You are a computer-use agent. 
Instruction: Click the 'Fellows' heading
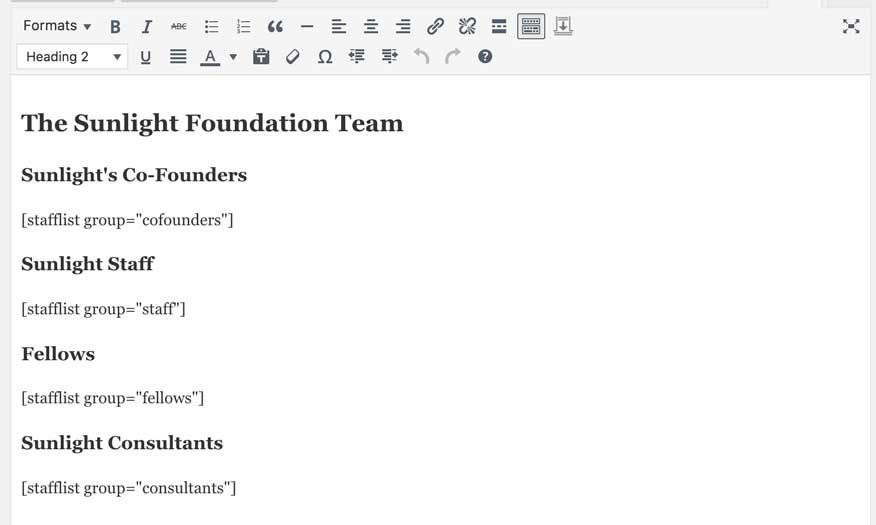coord(58,354)
